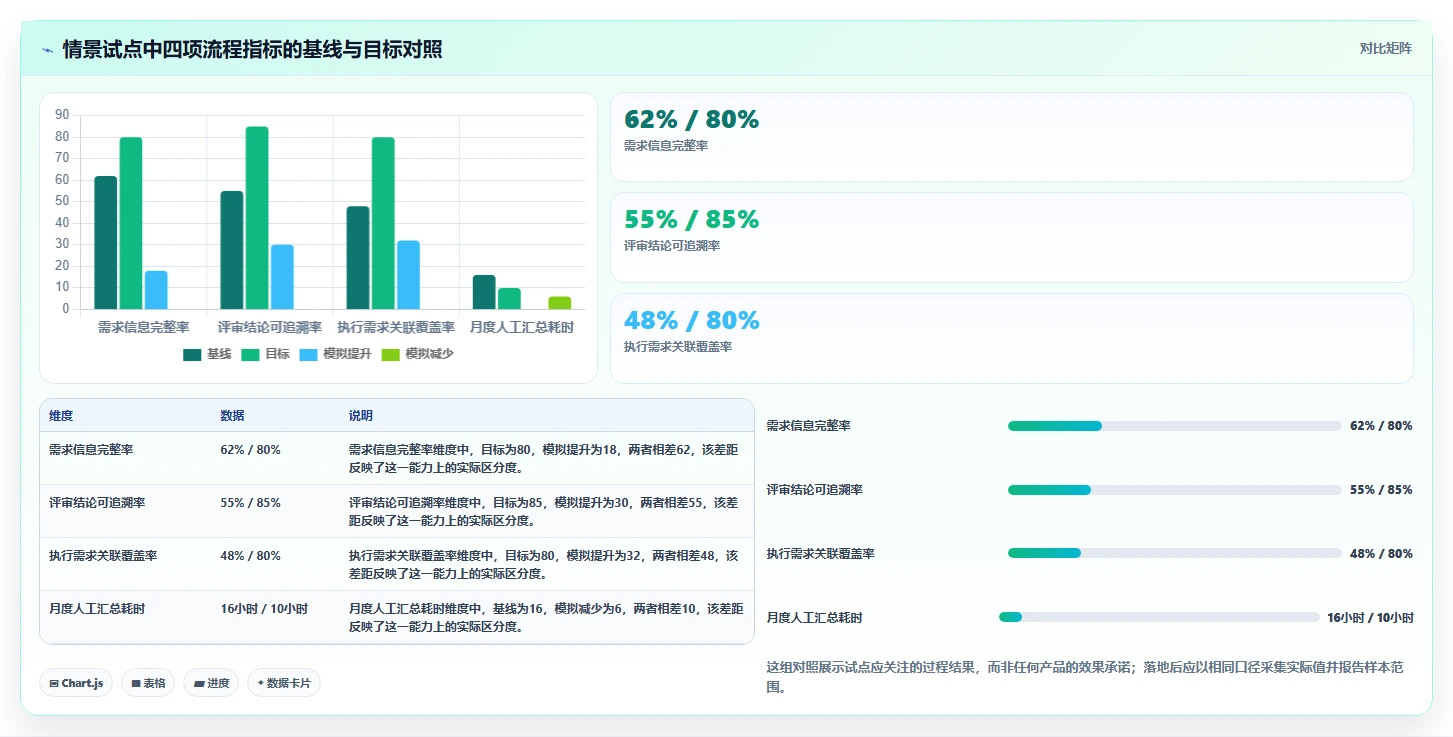
Task: Click the 需求信息完整率 progress bar
Action: [x=1174, y=426]
